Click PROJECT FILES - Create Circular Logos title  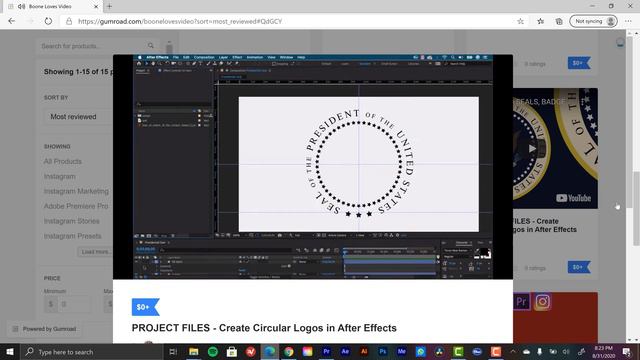click(264, 328)
